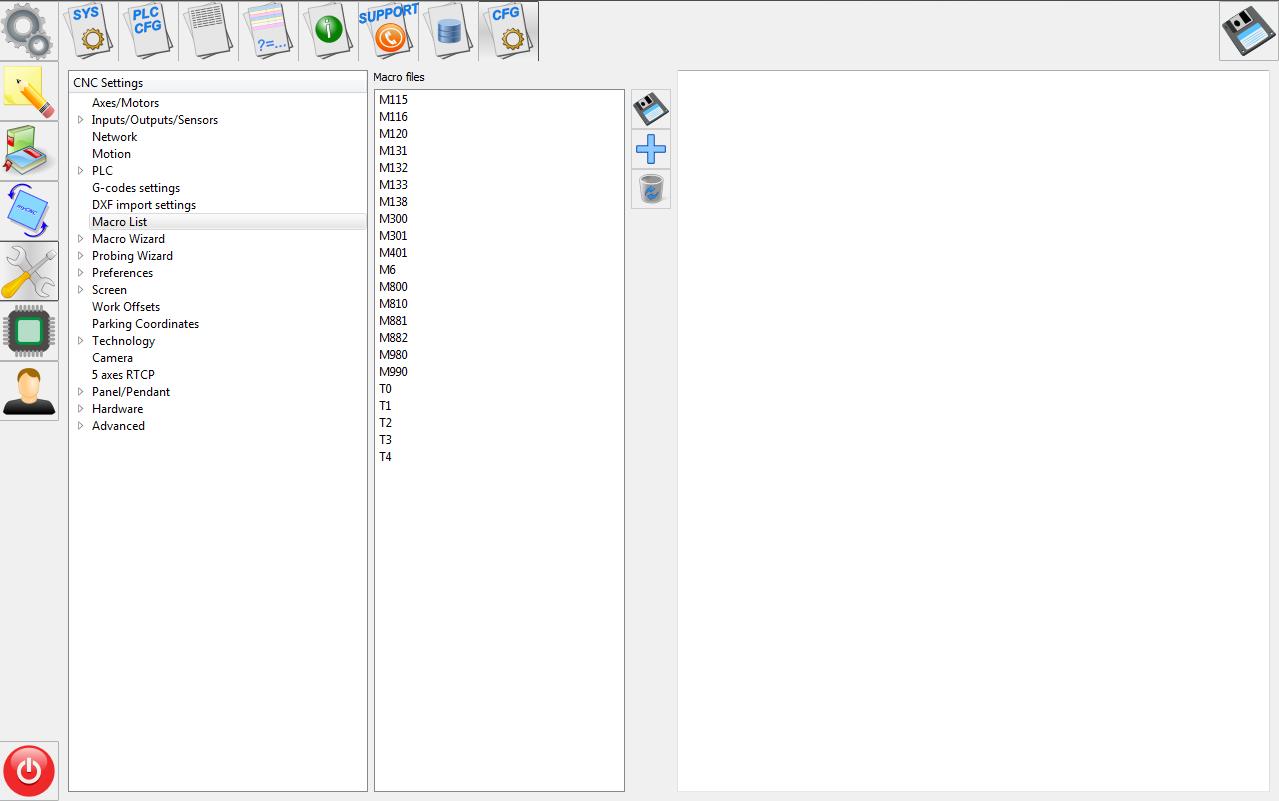Expand the Macro Wizard tree node
The height and width of the screenshot is (801, 1279).
click(81, 239)
